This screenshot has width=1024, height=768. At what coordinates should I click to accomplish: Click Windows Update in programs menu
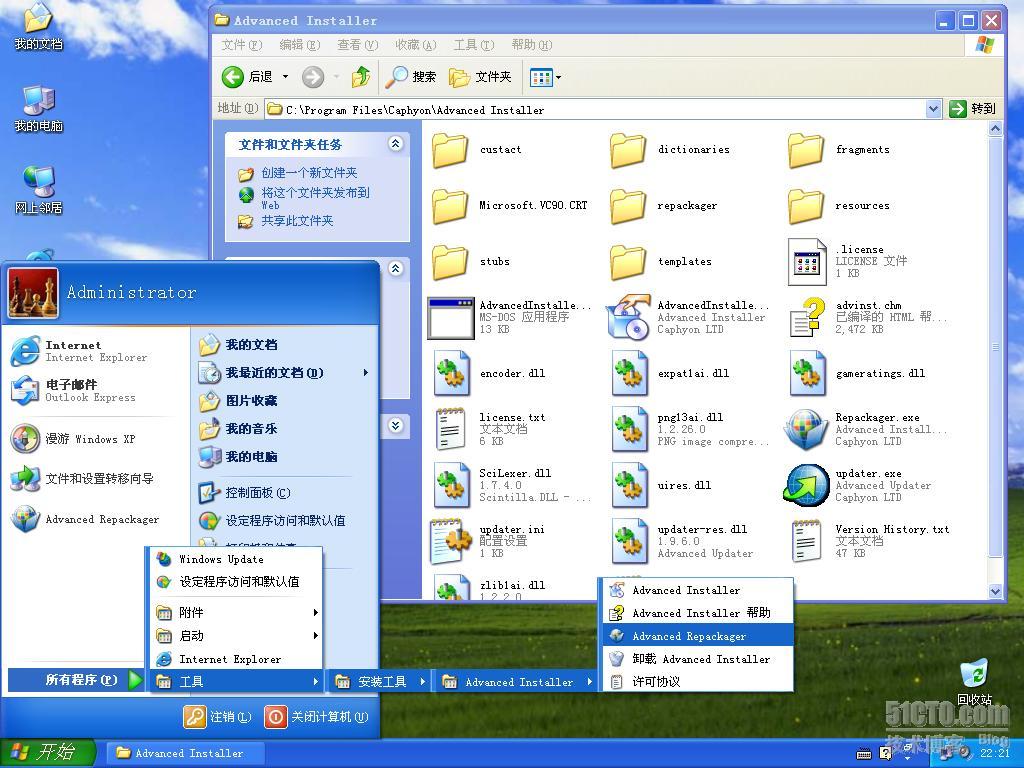click(236, 559)
